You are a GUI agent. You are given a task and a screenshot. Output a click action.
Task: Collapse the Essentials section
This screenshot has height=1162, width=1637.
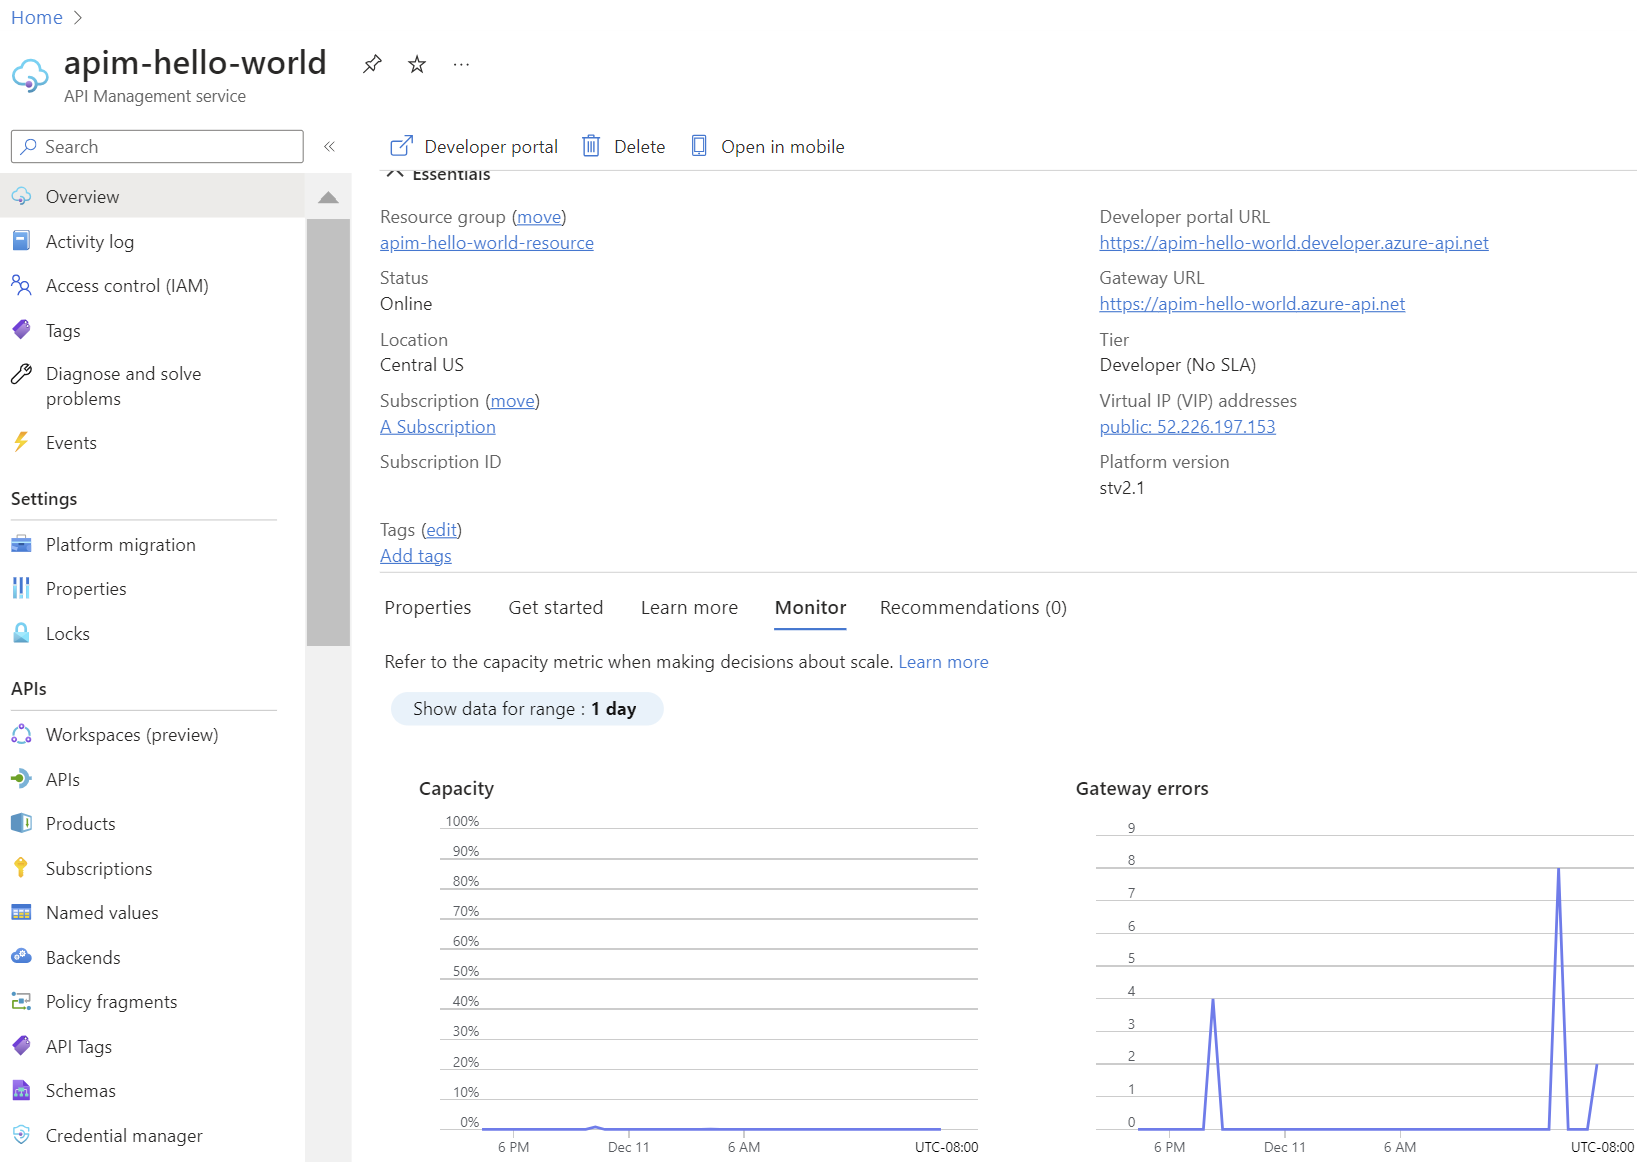click(438, 176)
